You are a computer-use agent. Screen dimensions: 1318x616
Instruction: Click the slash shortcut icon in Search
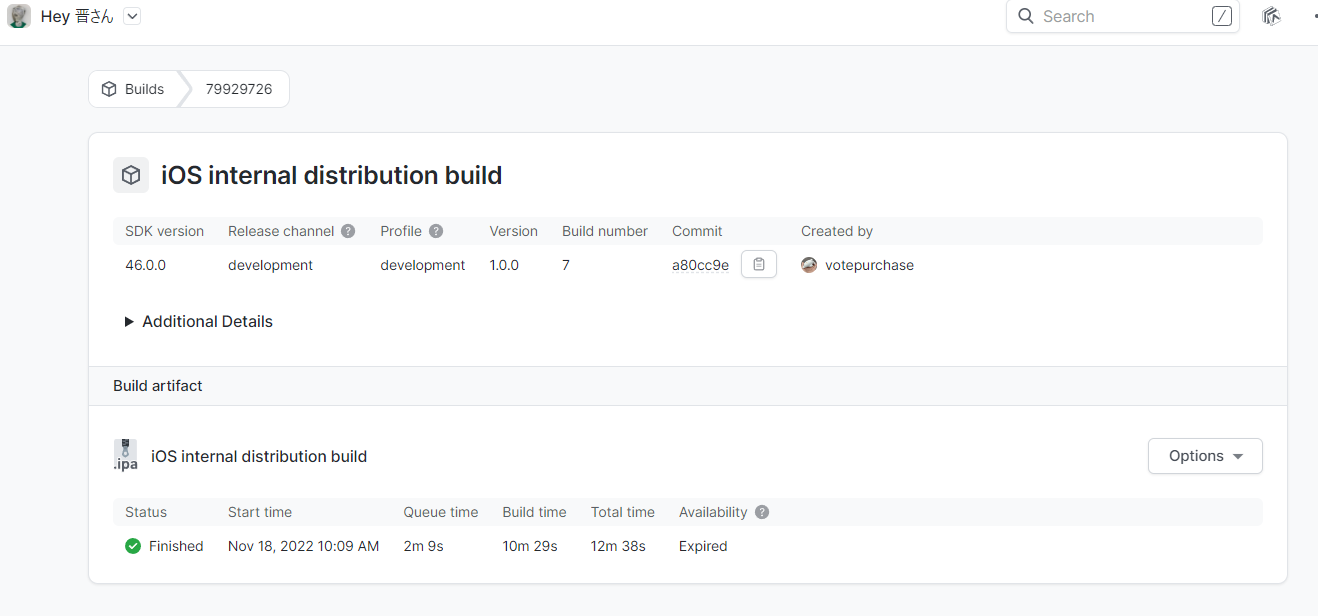coord(1221,16)
